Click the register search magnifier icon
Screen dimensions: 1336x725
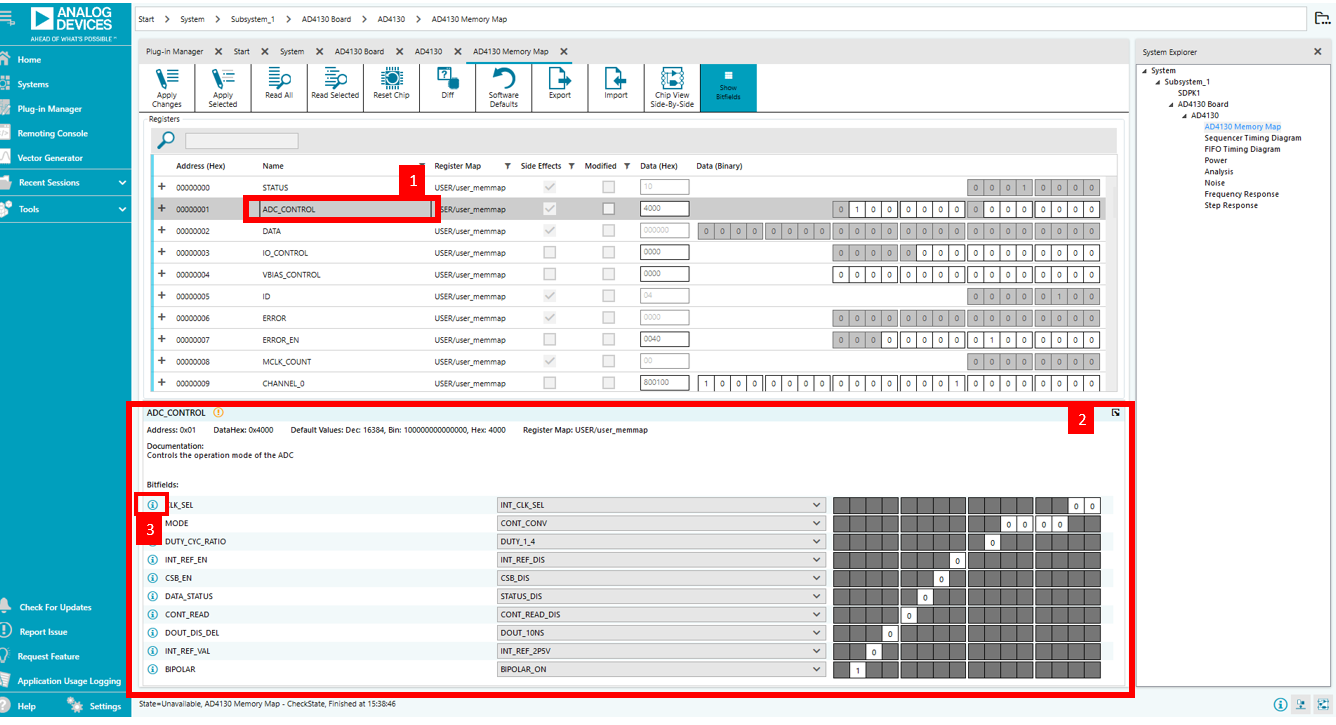tap(167, 140)
